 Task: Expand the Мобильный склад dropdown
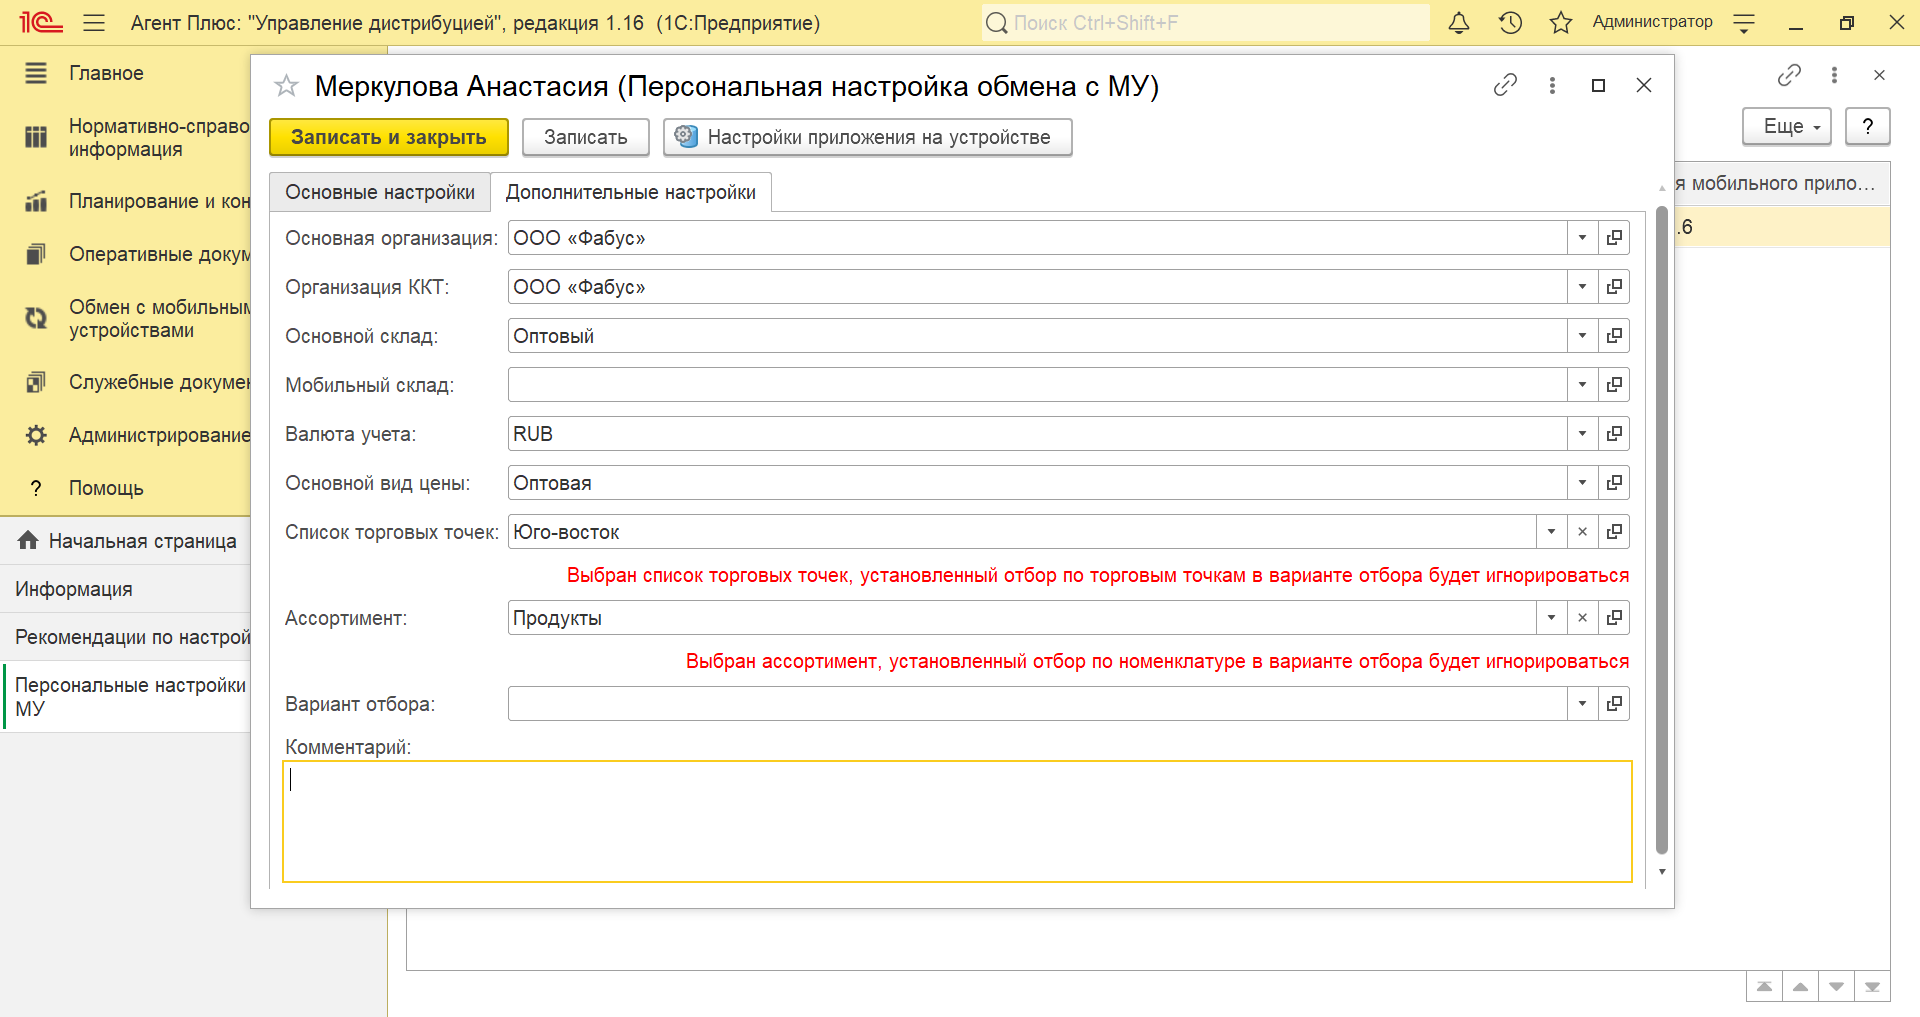pos(1582,385)
